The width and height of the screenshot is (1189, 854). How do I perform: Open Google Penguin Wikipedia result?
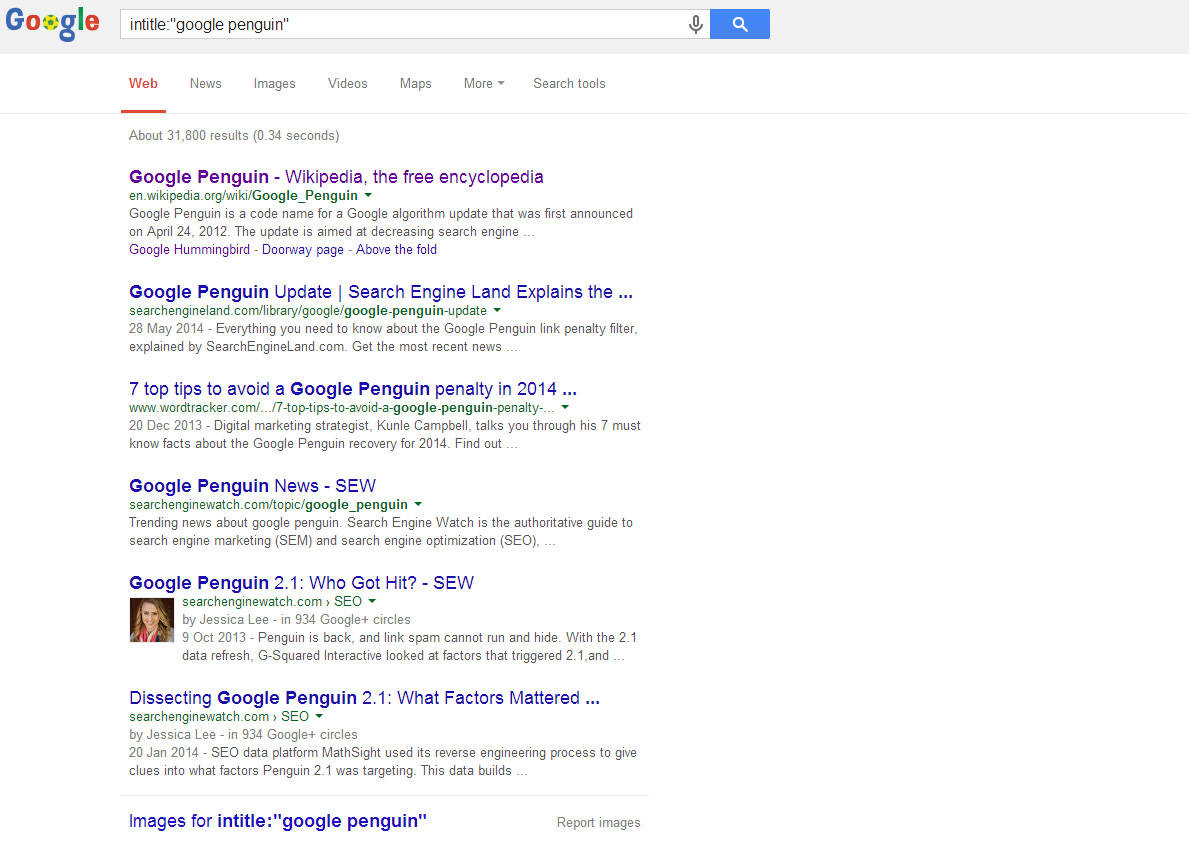(336, 177)
